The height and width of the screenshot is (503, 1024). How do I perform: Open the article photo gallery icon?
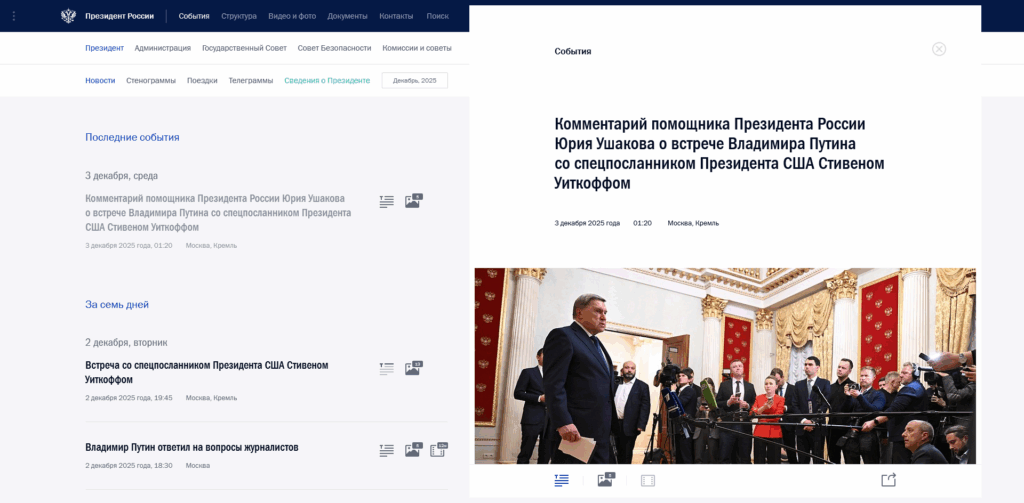[x=606, y=480]
